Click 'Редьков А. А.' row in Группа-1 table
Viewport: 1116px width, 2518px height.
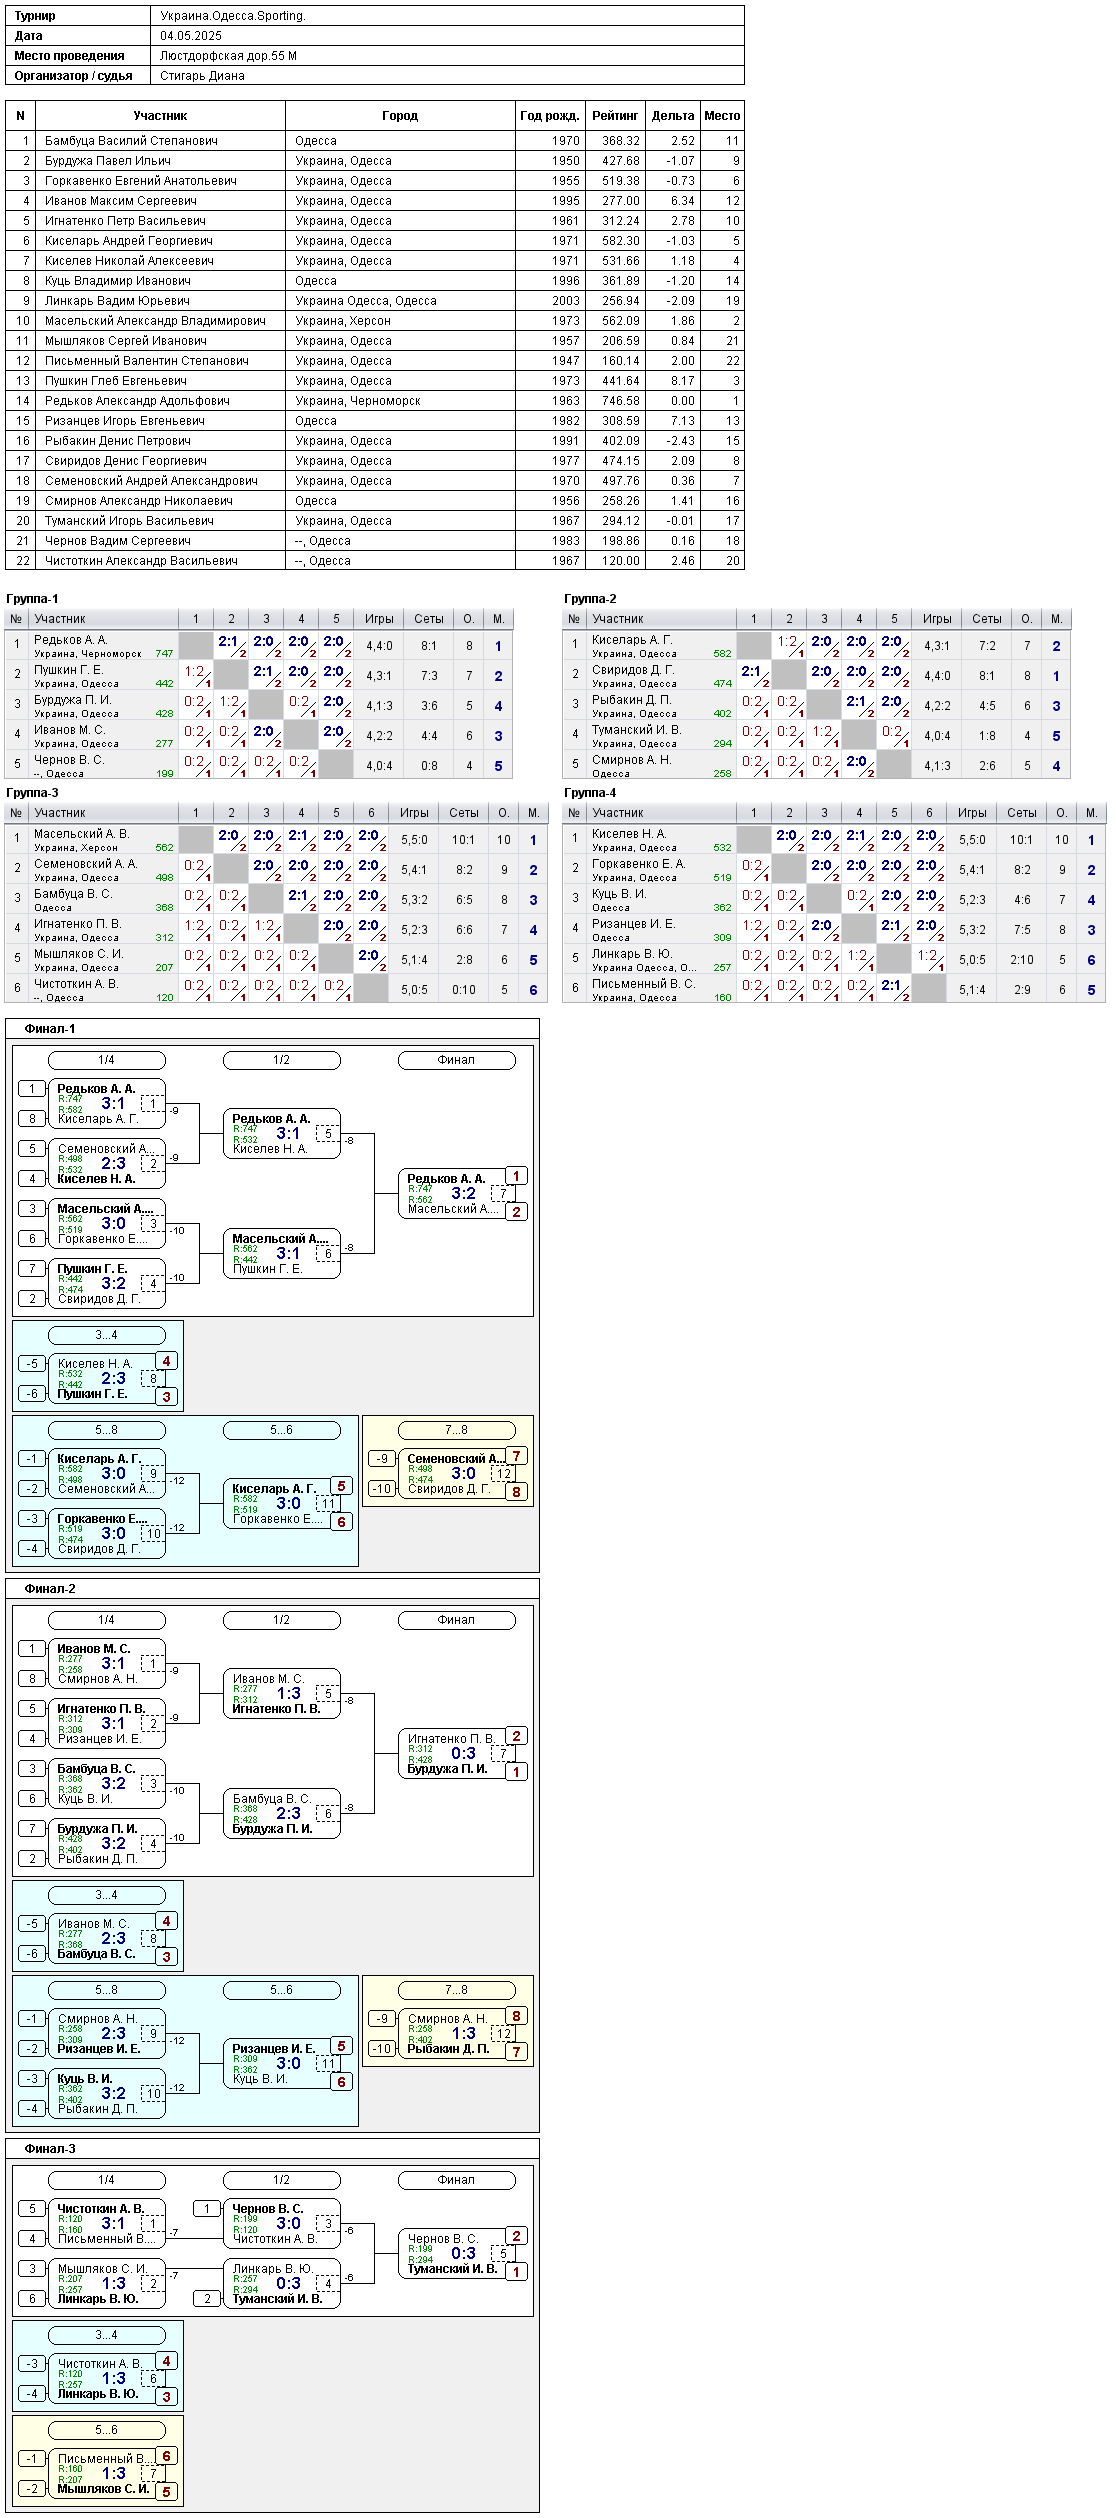tap(259, 646)
